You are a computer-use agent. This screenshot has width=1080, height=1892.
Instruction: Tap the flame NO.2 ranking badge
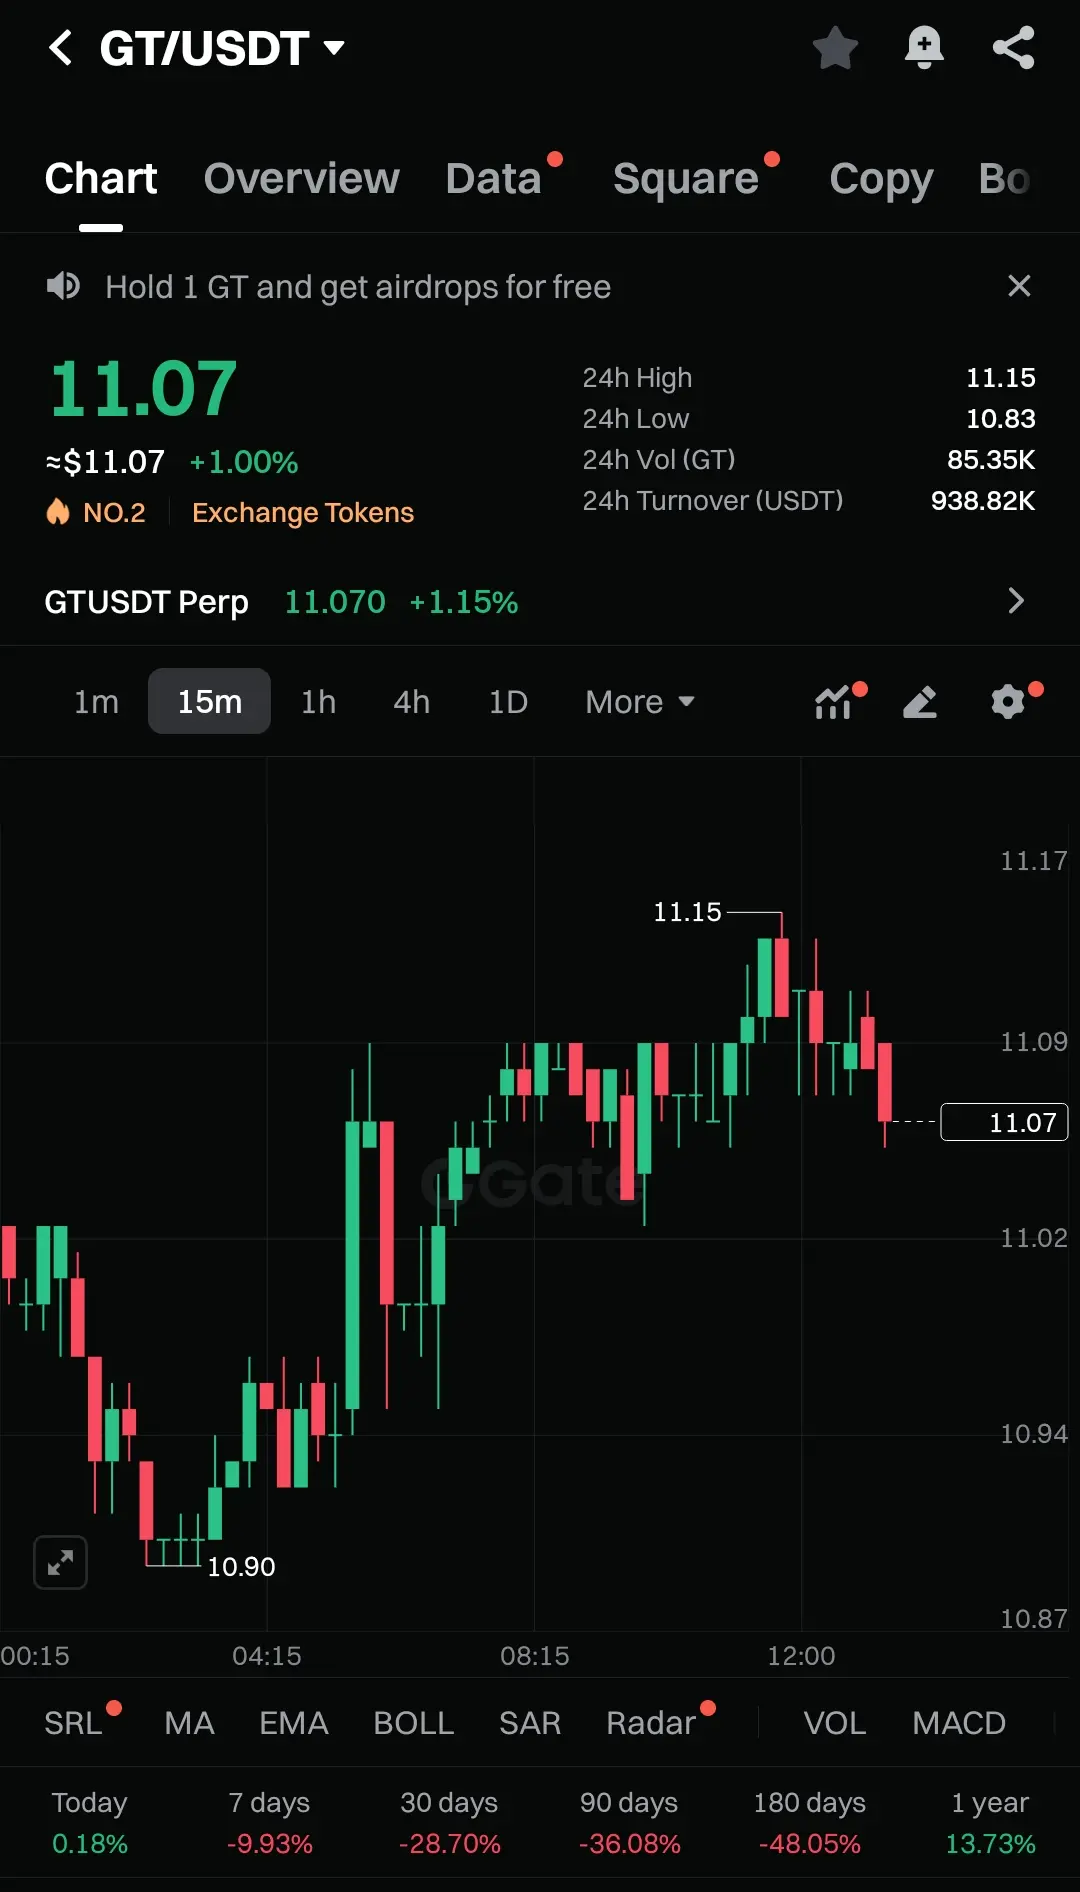click(96, 512)
